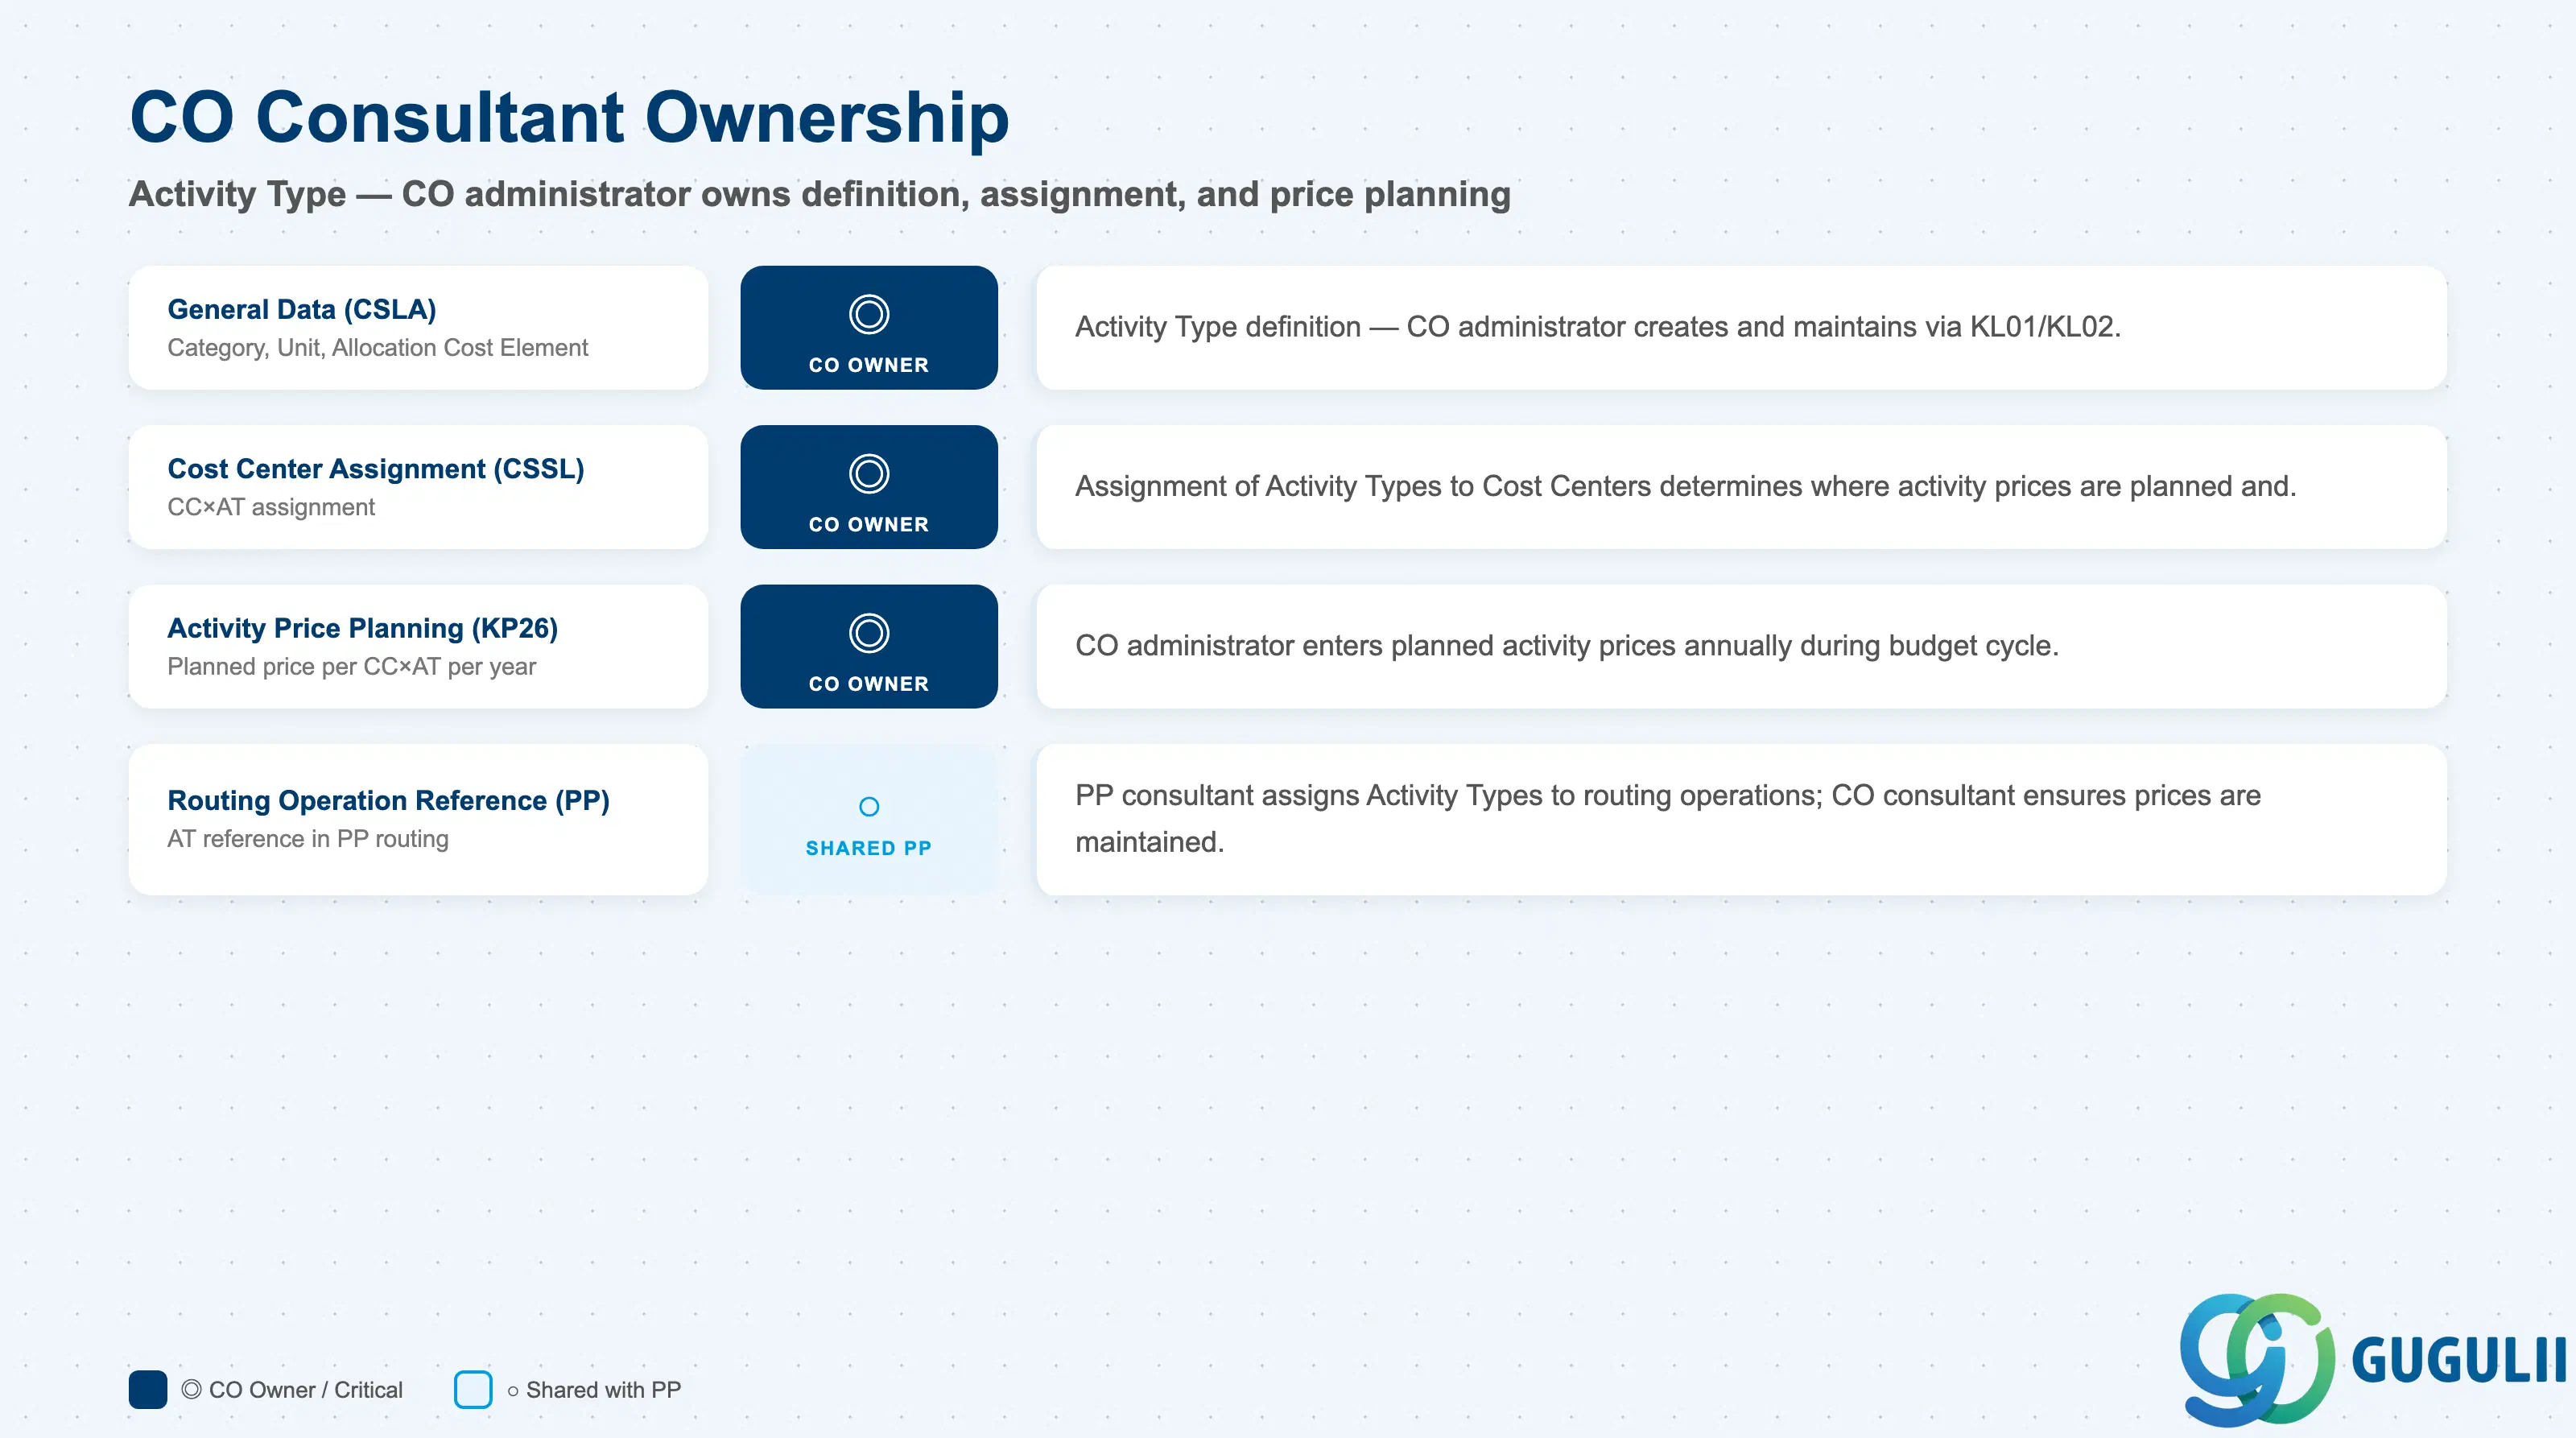Screen dimensions: 2576x1438
Task: Click the dark blue CO Owner legend swatch
Action: [x=148, y=1389]
